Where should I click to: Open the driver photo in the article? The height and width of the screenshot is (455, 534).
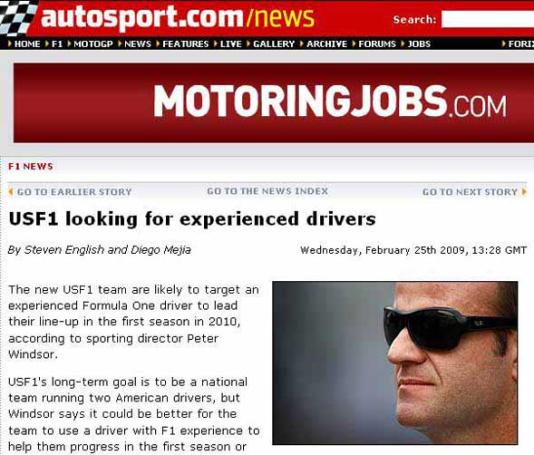[x=395, y=363]
